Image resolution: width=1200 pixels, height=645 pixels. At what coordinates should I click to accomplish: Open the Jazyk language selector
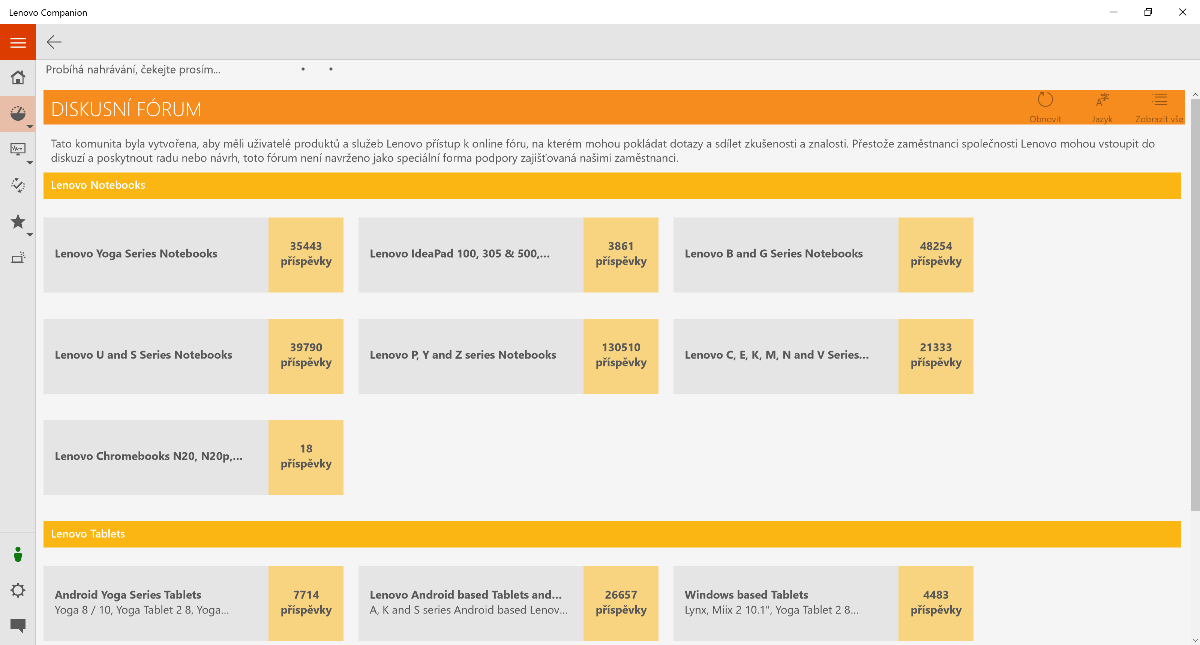pos(1102,102)
